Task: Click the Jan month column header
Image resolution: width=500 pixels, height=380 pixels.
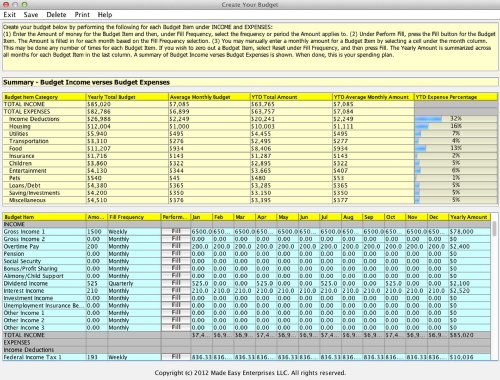Action: (202, 217)
